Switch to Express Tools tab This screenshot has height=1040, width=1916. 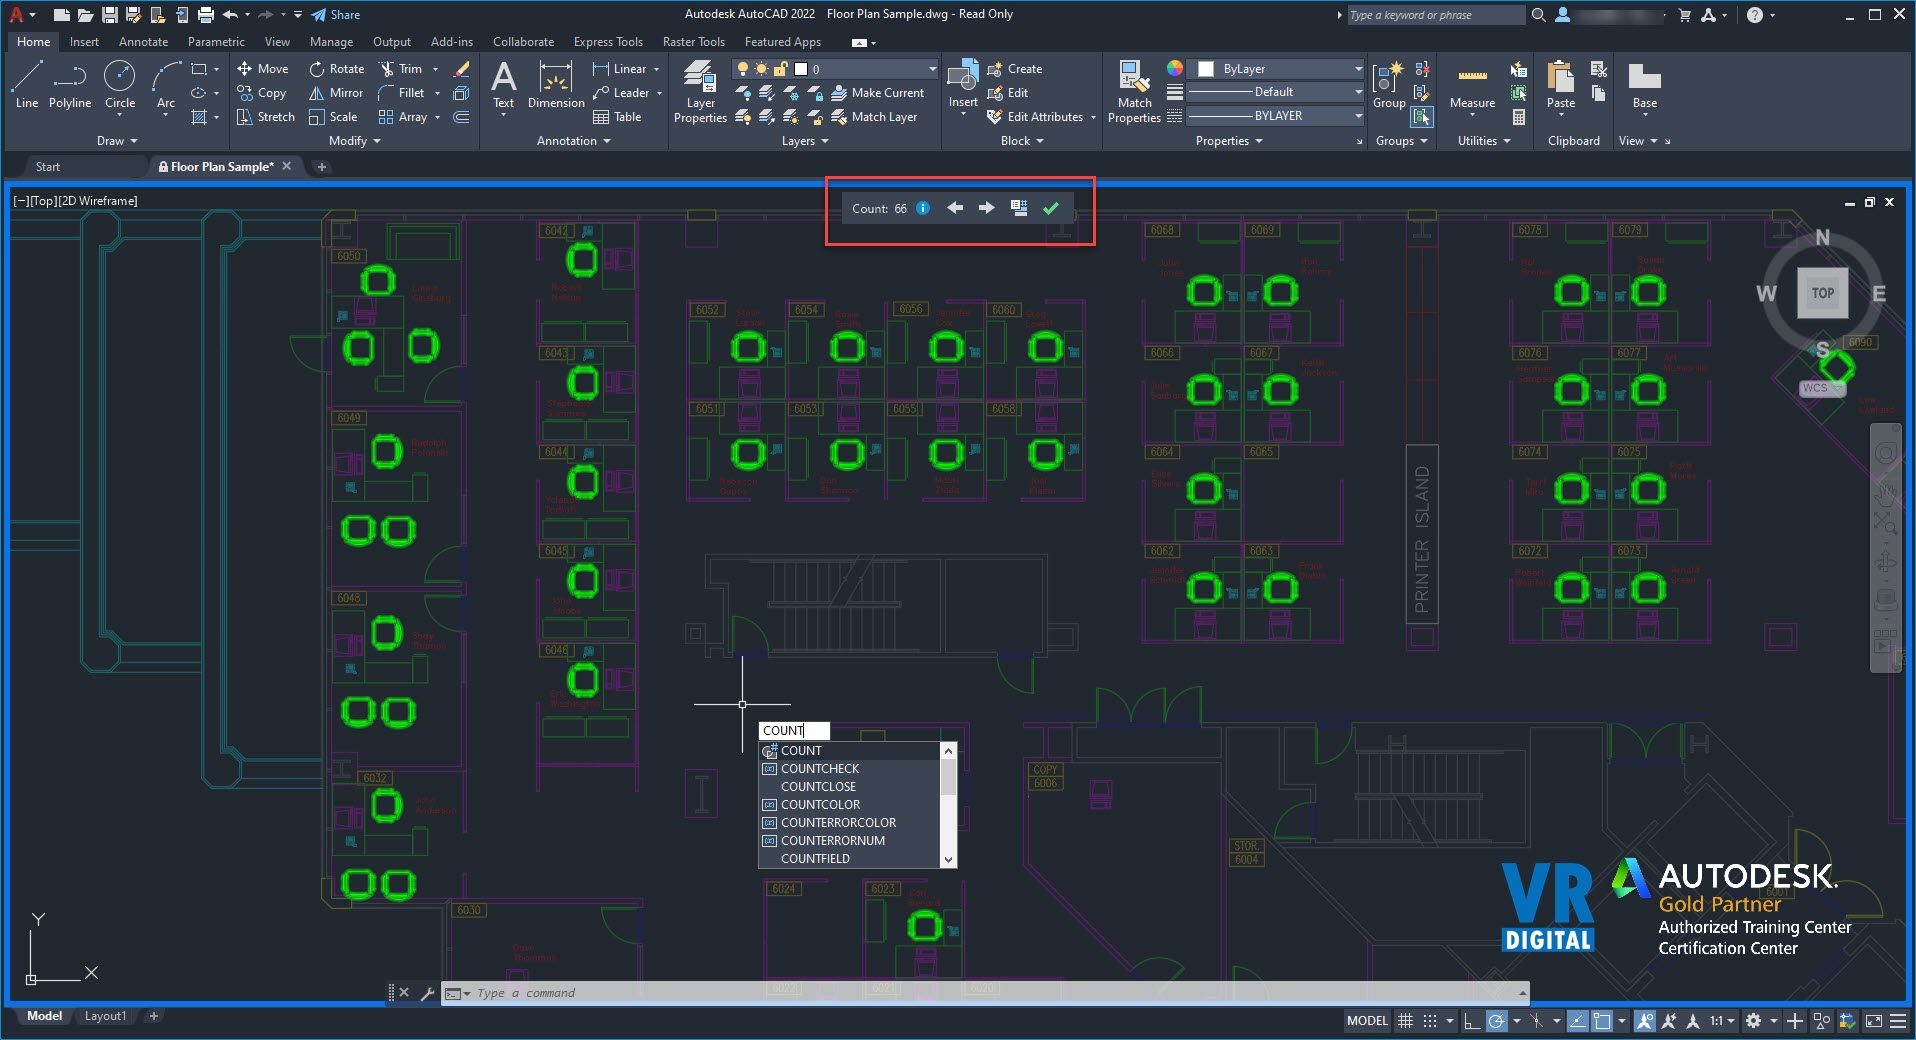608,42
